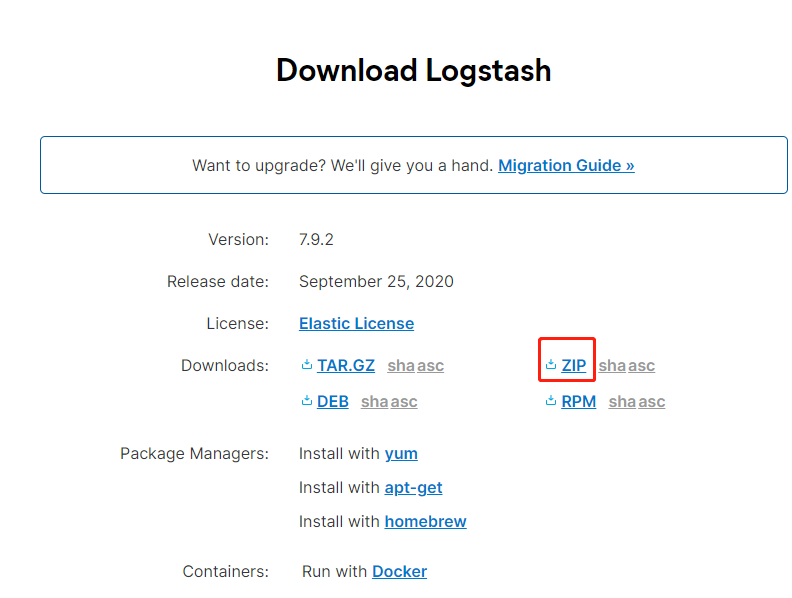Click the Containers label
Viewport: 792px width, 598px height.
coord(226,571)
